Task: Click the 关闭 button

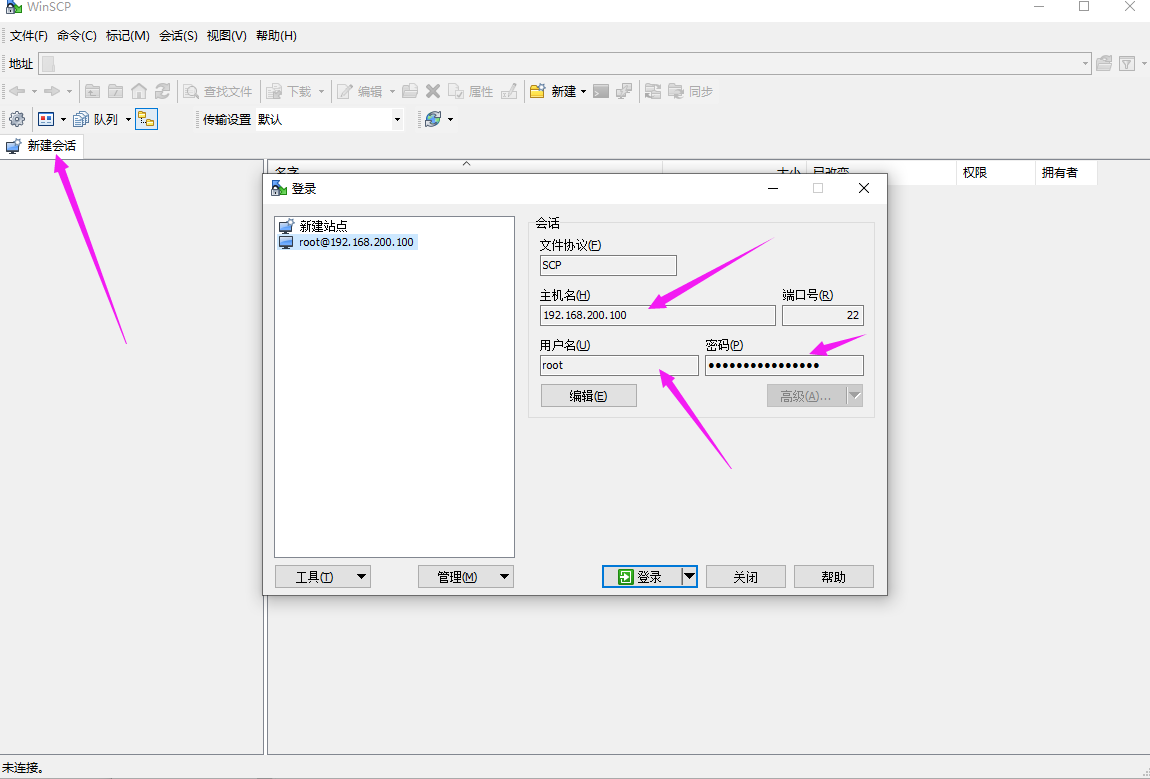Action: click(746, 577)
